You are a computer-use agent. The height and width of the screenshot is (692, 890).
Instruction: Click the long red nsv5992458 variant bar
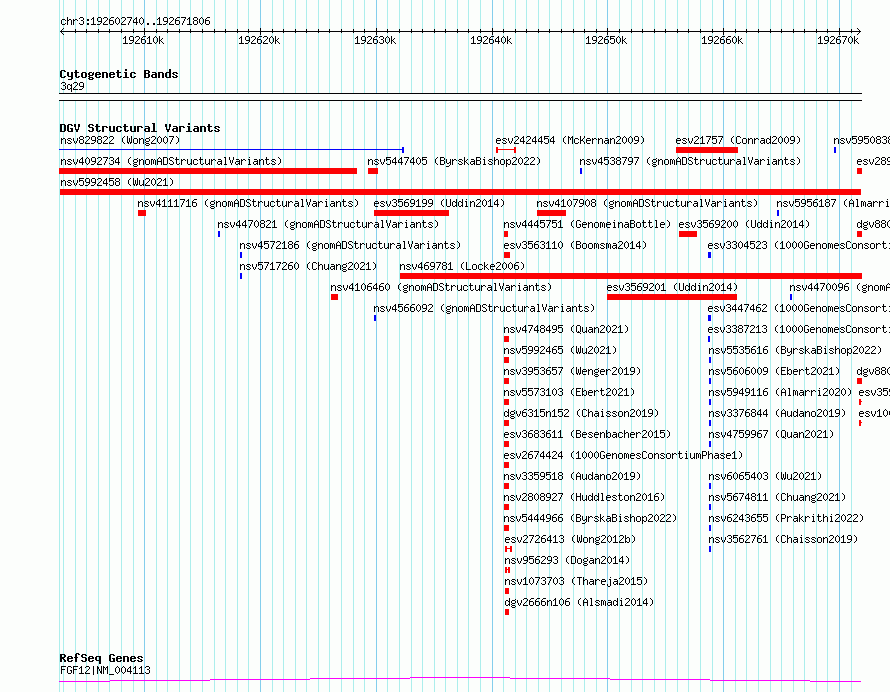(460, 192)
